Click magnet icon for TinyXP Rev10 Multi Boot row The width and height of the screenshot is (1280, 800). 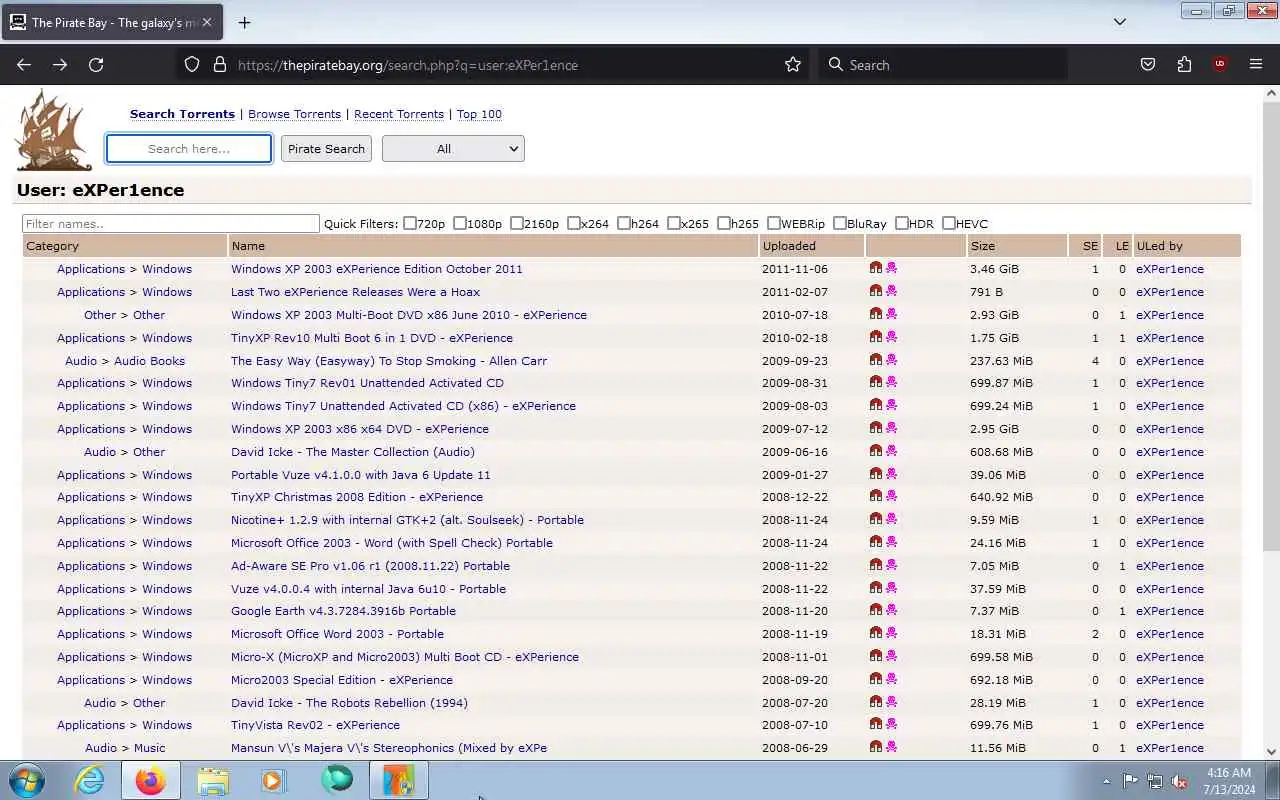[x=876, y=337]
